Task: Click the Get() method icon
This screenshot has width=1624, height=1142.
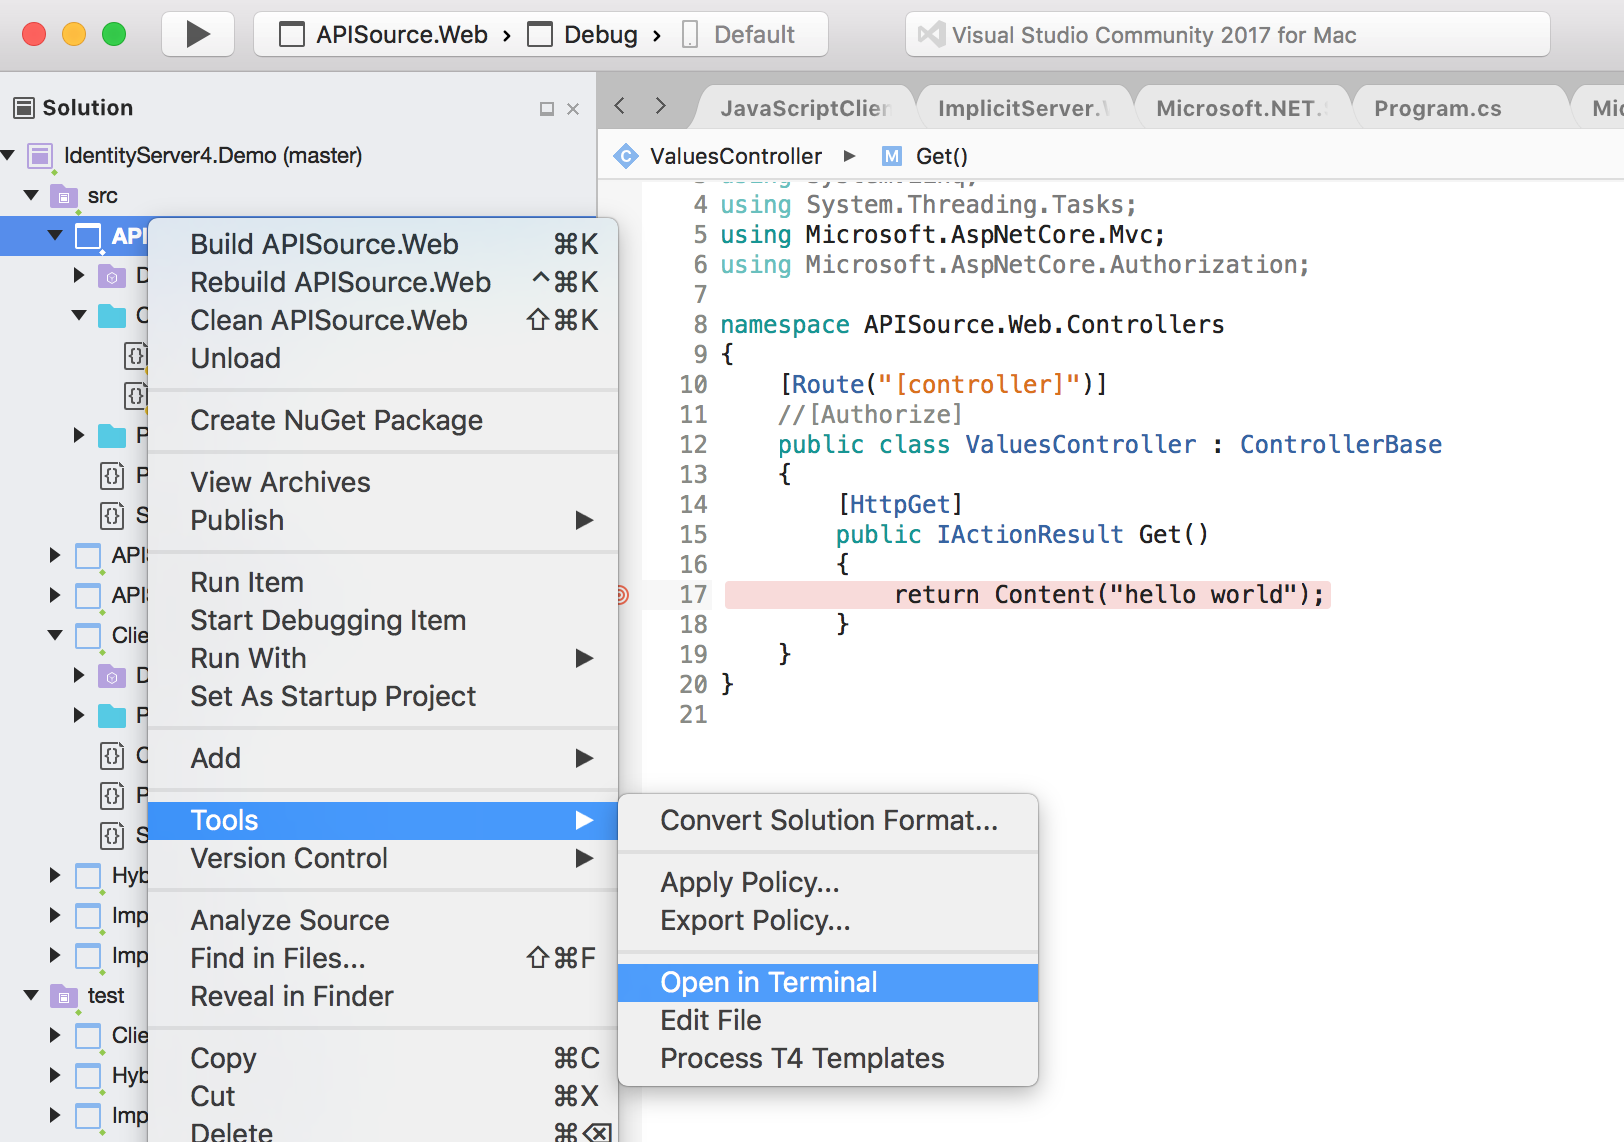Action: click(891, 156)
